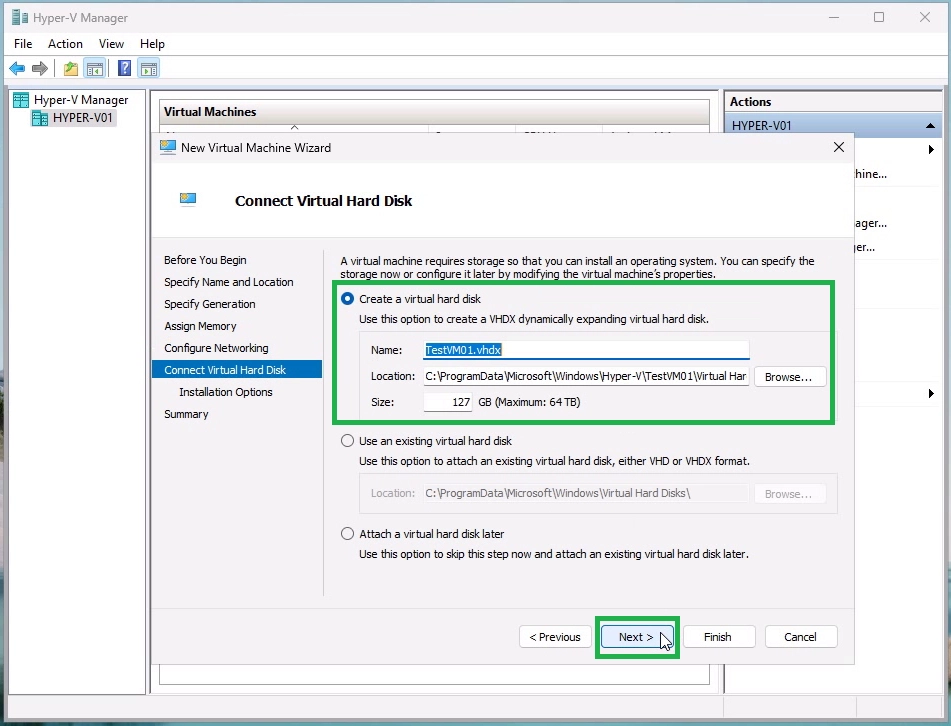The width and height of the screenshot is (951, 726).
Task: Click the Forward arrow toolbar icon
Action: pyautogui.click(x=40, y=69)
